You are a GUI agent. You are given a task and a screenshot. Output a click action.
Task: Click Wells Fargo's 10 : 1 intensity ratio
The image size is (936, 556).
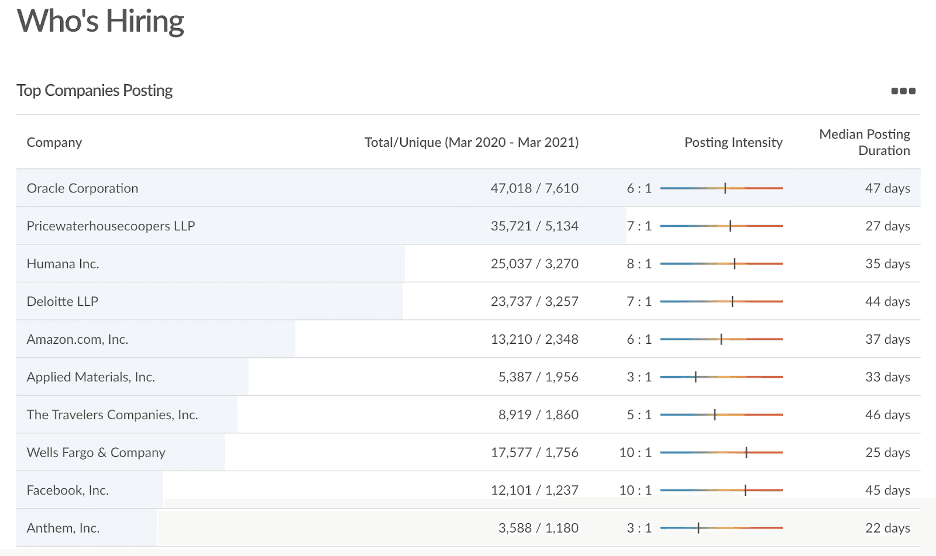click(x=635, y=452)
